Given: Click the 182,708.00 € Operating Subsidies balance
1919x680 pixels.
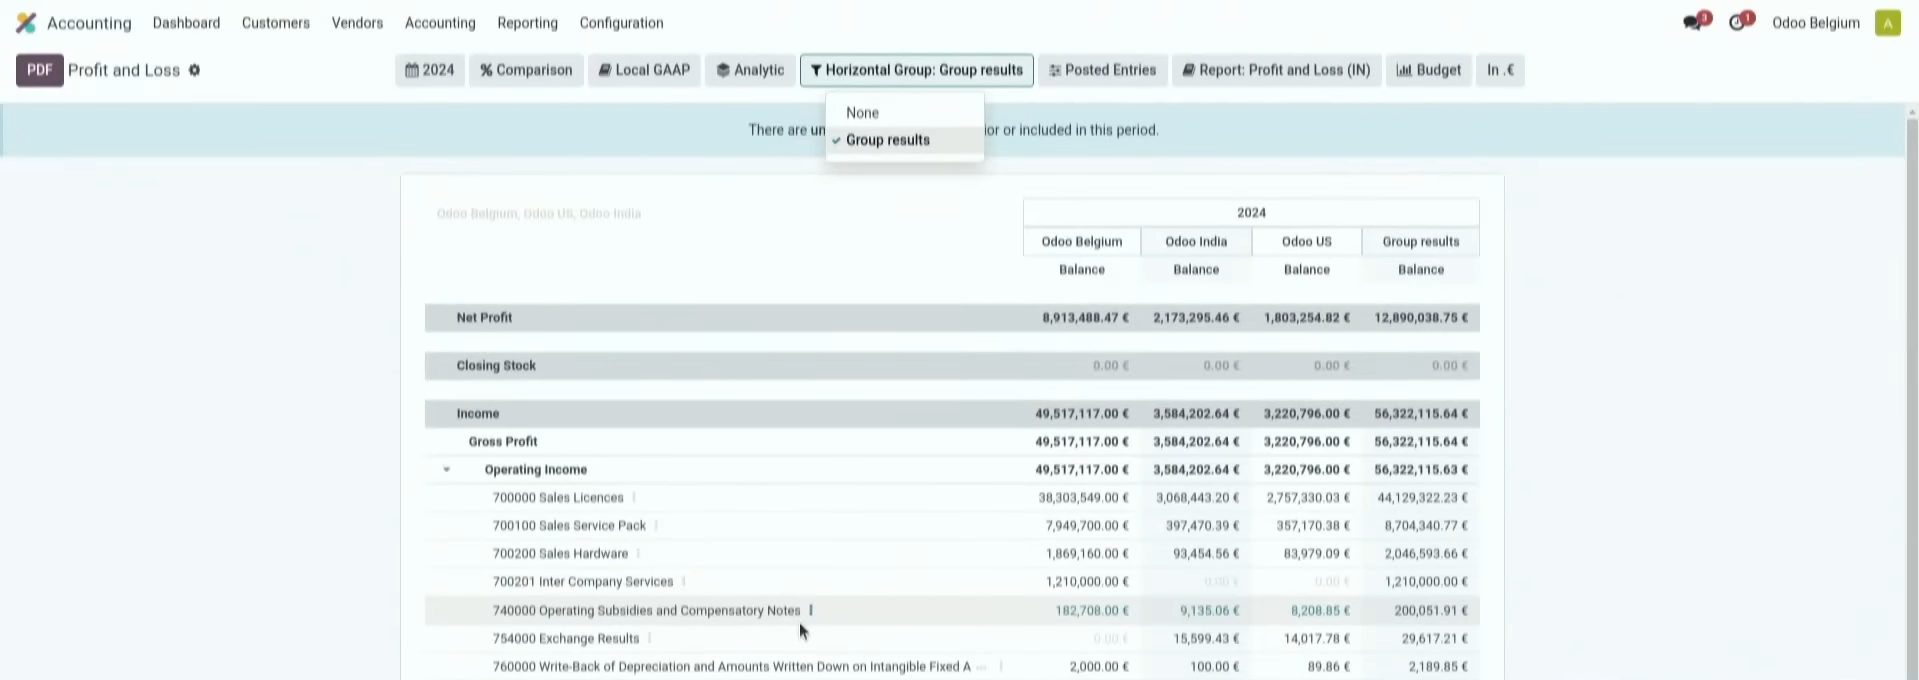Looking at the screenshot, I should 1092,610.
